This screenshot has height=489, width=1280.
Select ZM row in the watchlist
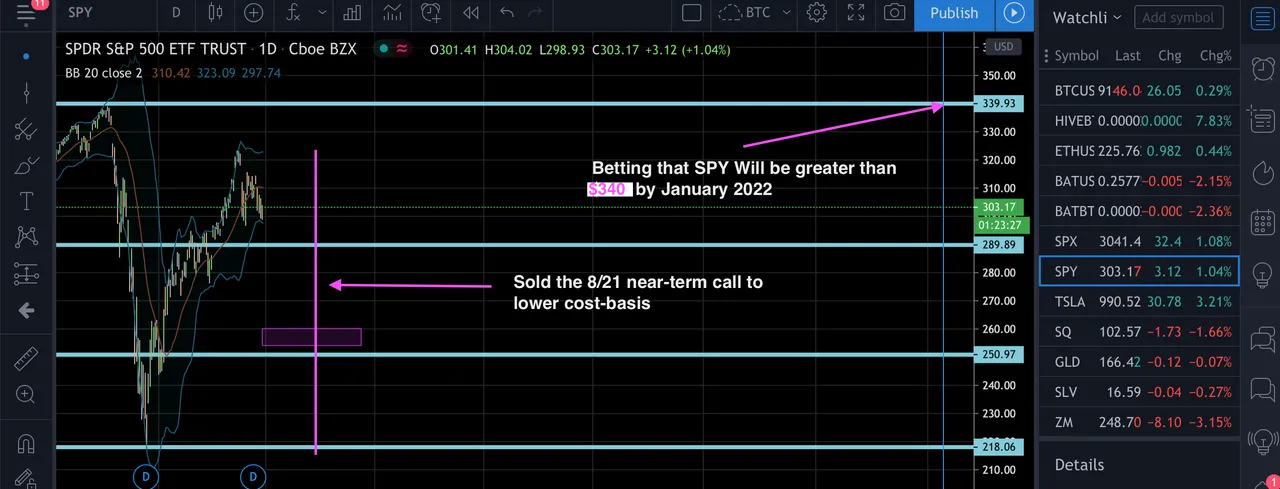(1139, 422)
